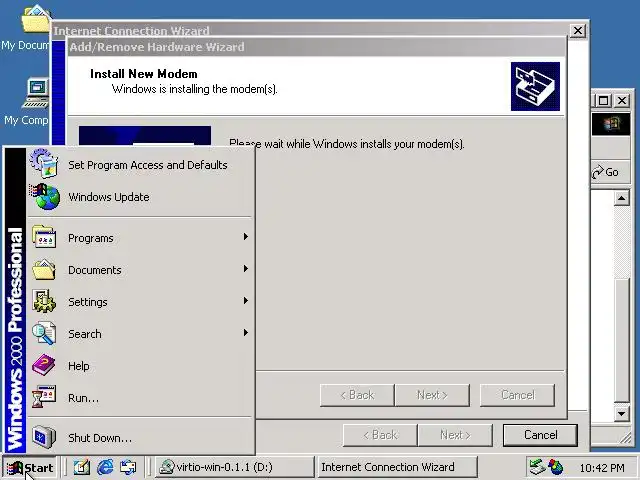640x480 pixels.
Task: Click Back in Add/Remove Hardware Wizard
Action: [x=357, y=395]
